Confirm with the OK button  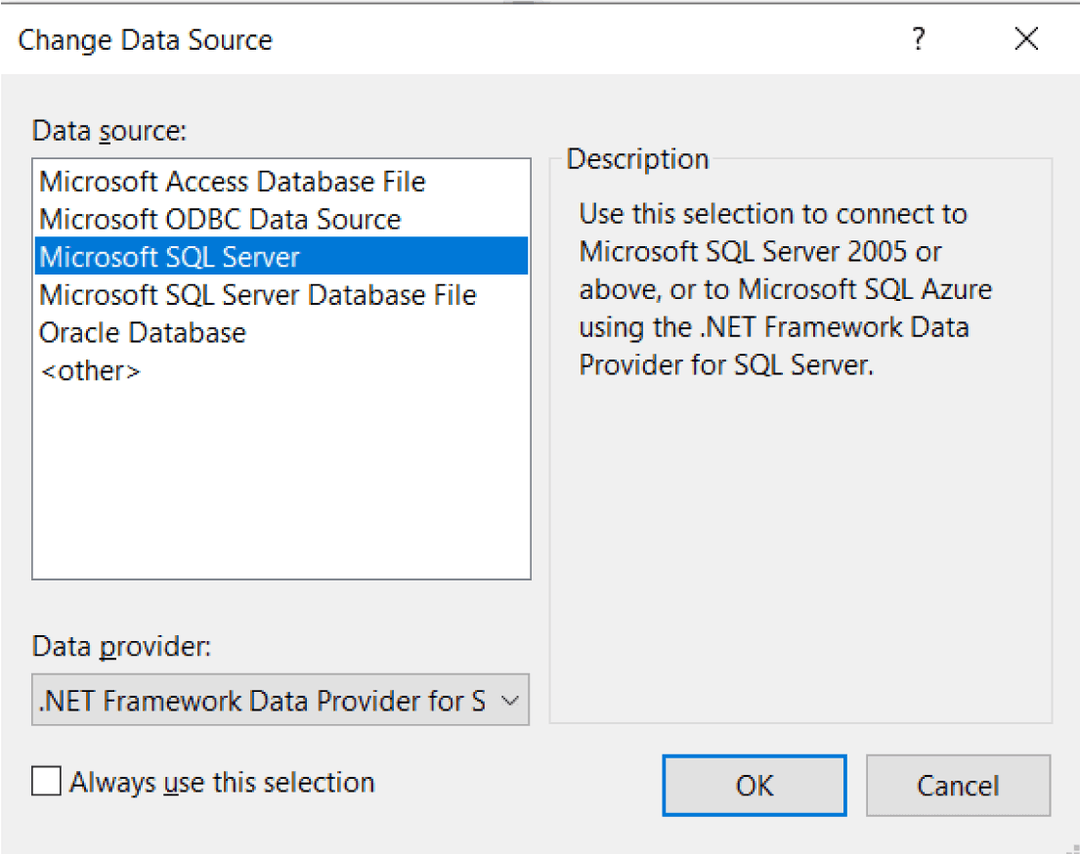[x=754, y=785]
